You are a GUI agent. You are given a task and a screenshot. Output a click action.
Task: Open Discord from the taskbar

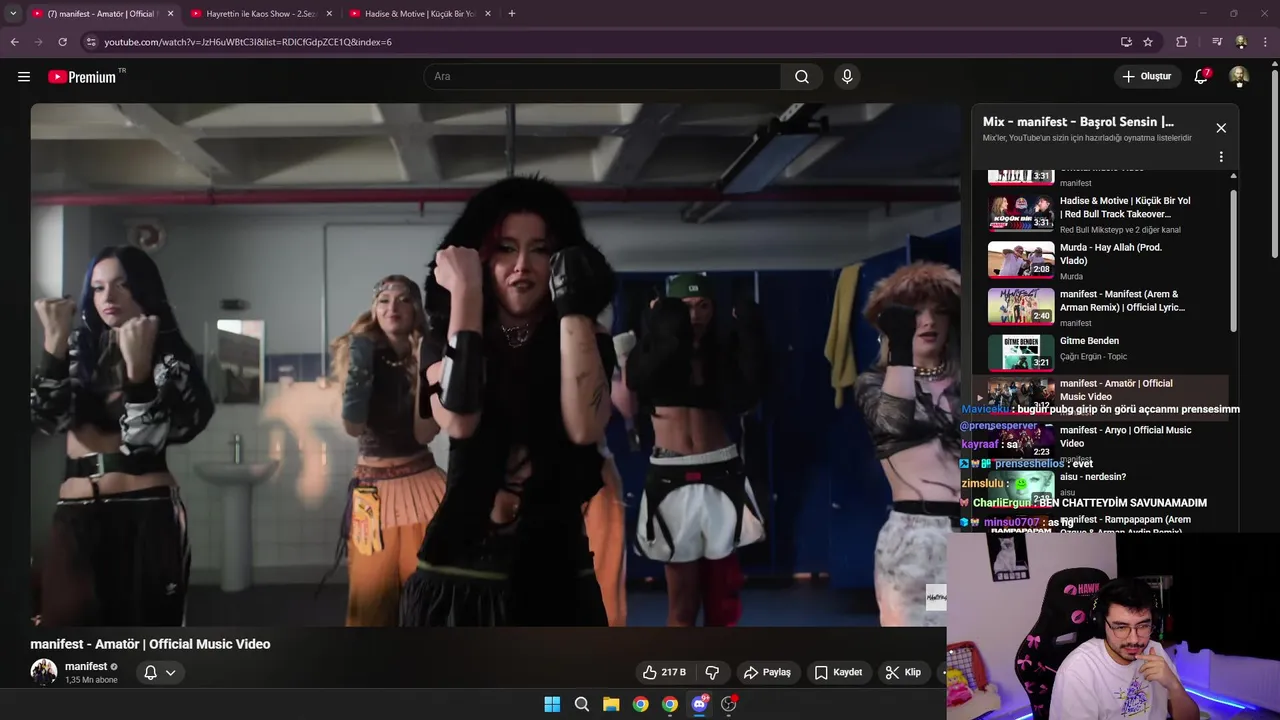[x=699, y=704]
